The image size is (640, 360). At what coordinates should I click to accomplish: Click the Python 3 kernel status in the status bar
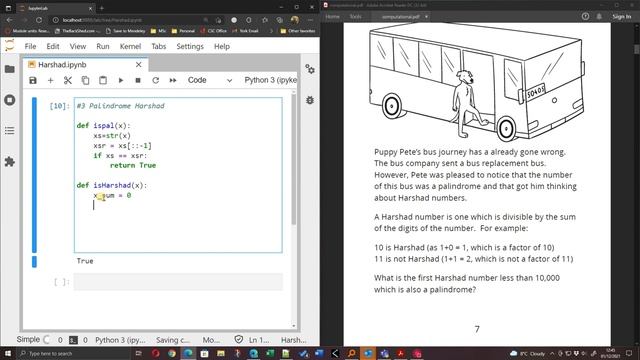click(120, 340)
